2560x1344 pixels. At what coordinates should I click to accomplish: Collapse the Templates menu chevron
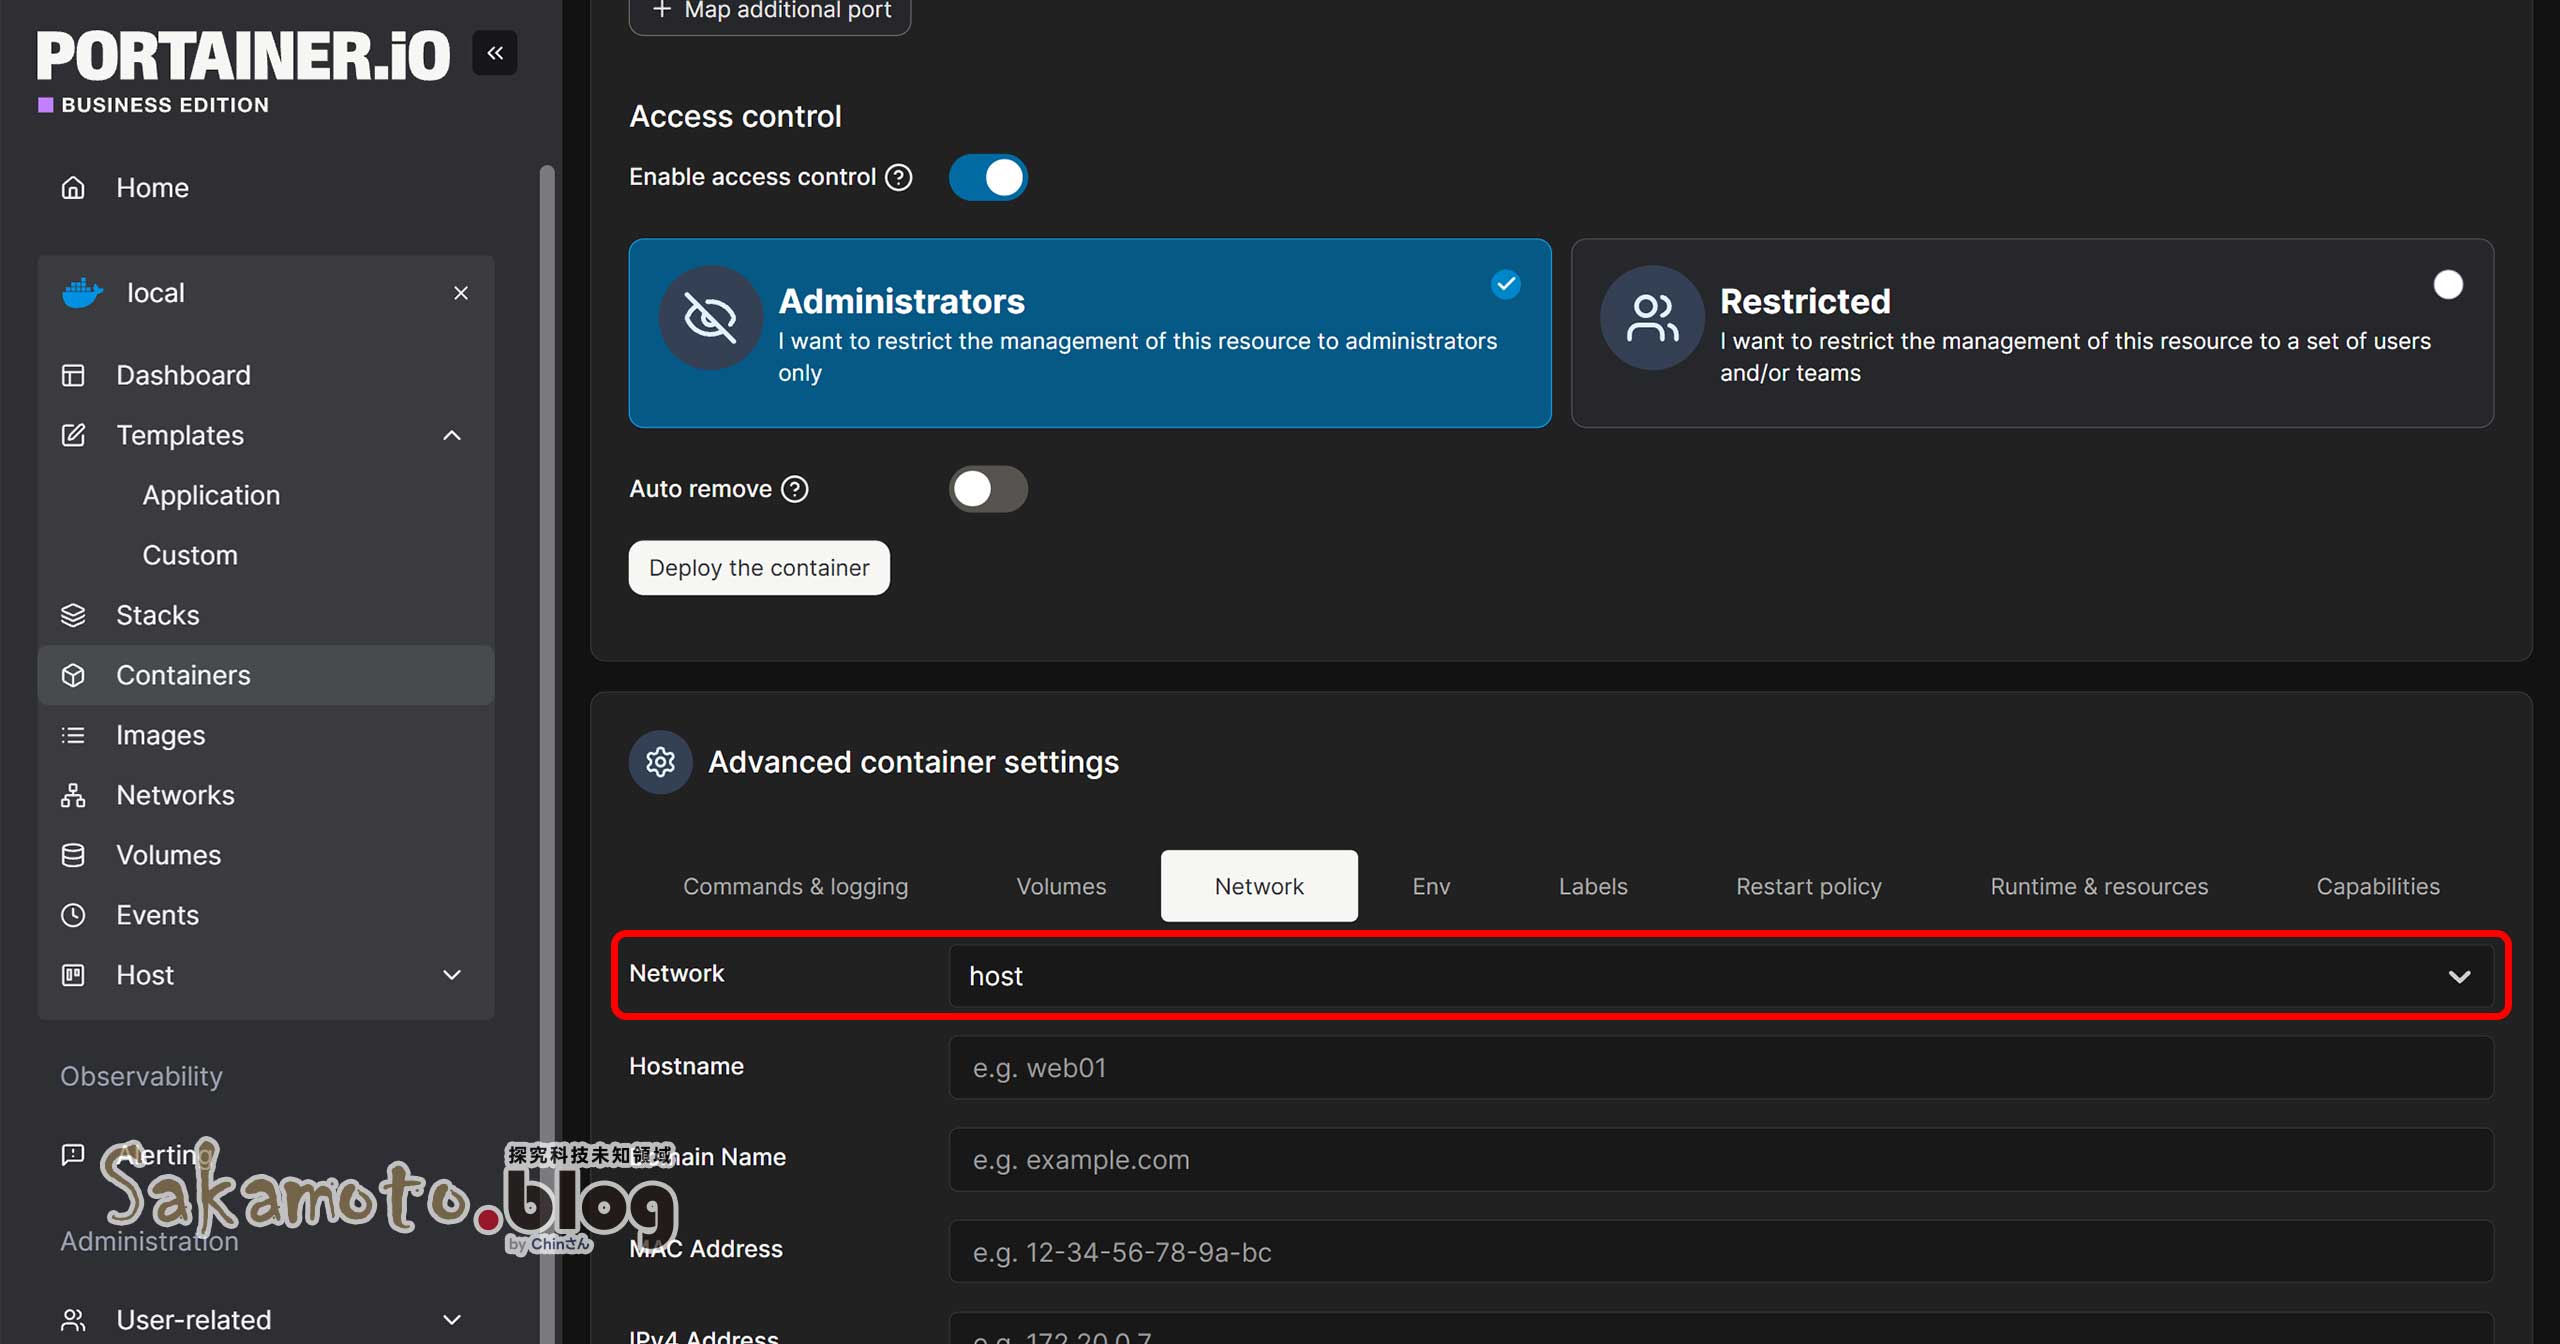452,435
